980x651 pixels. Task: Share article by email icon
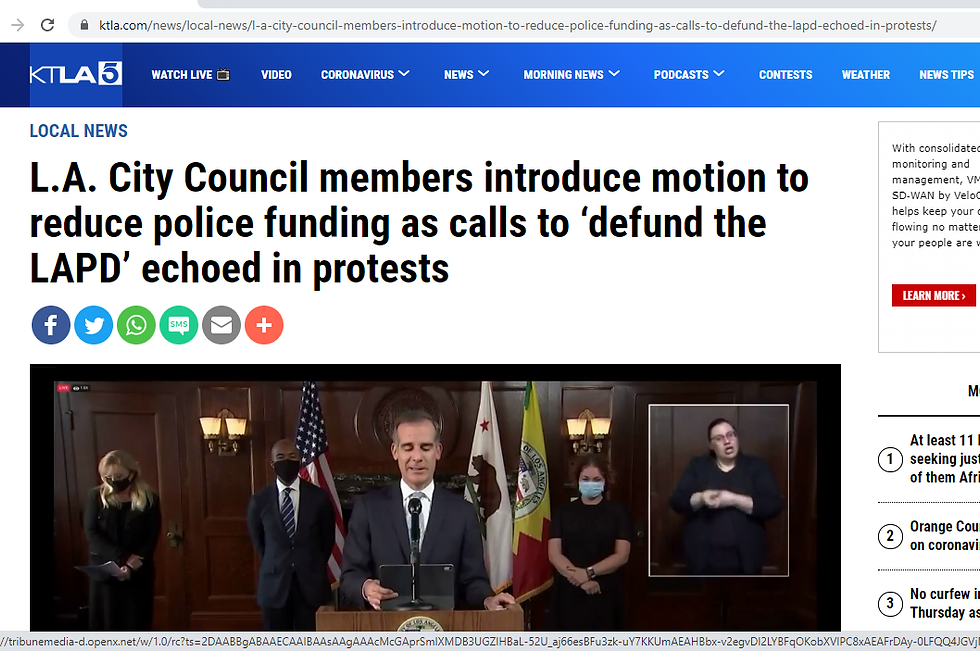[x=221, y=325]
